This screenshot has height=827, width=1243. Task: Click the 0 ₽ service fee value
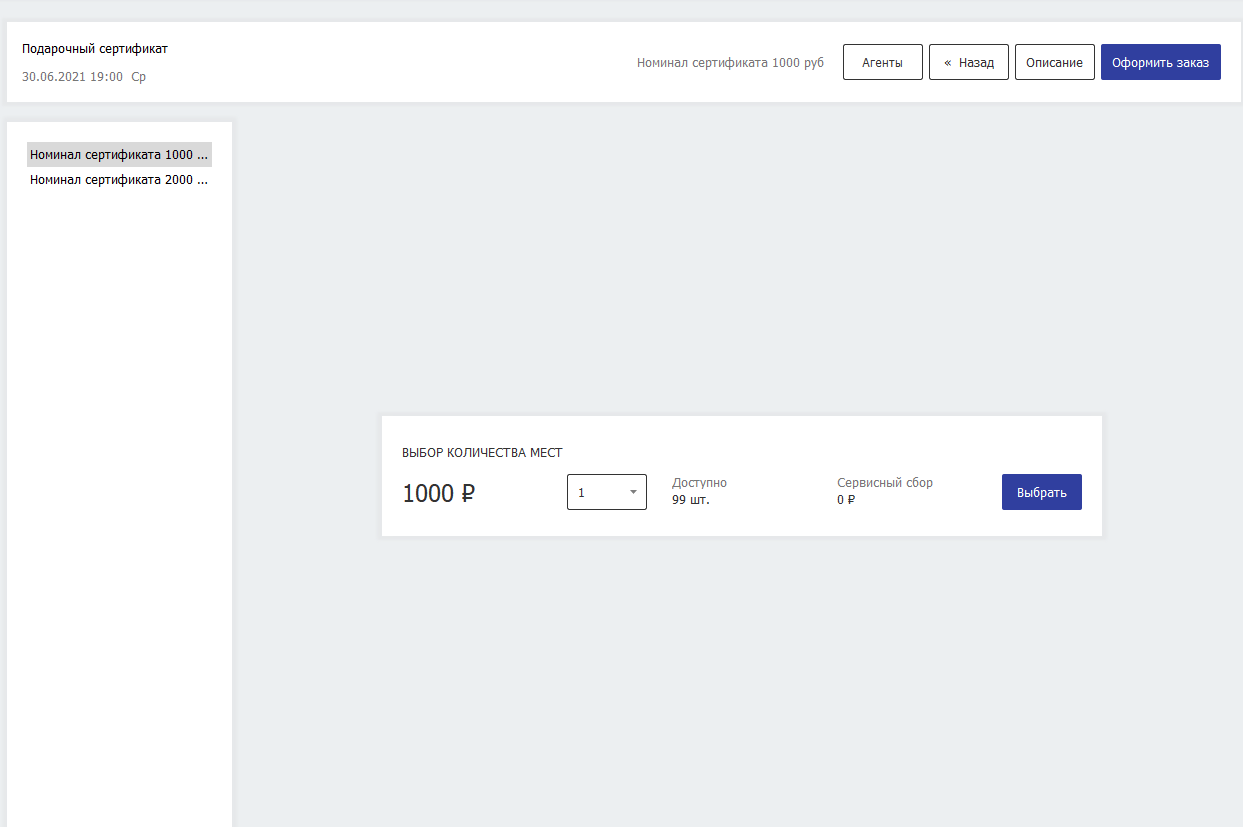[x=846, y=500]
